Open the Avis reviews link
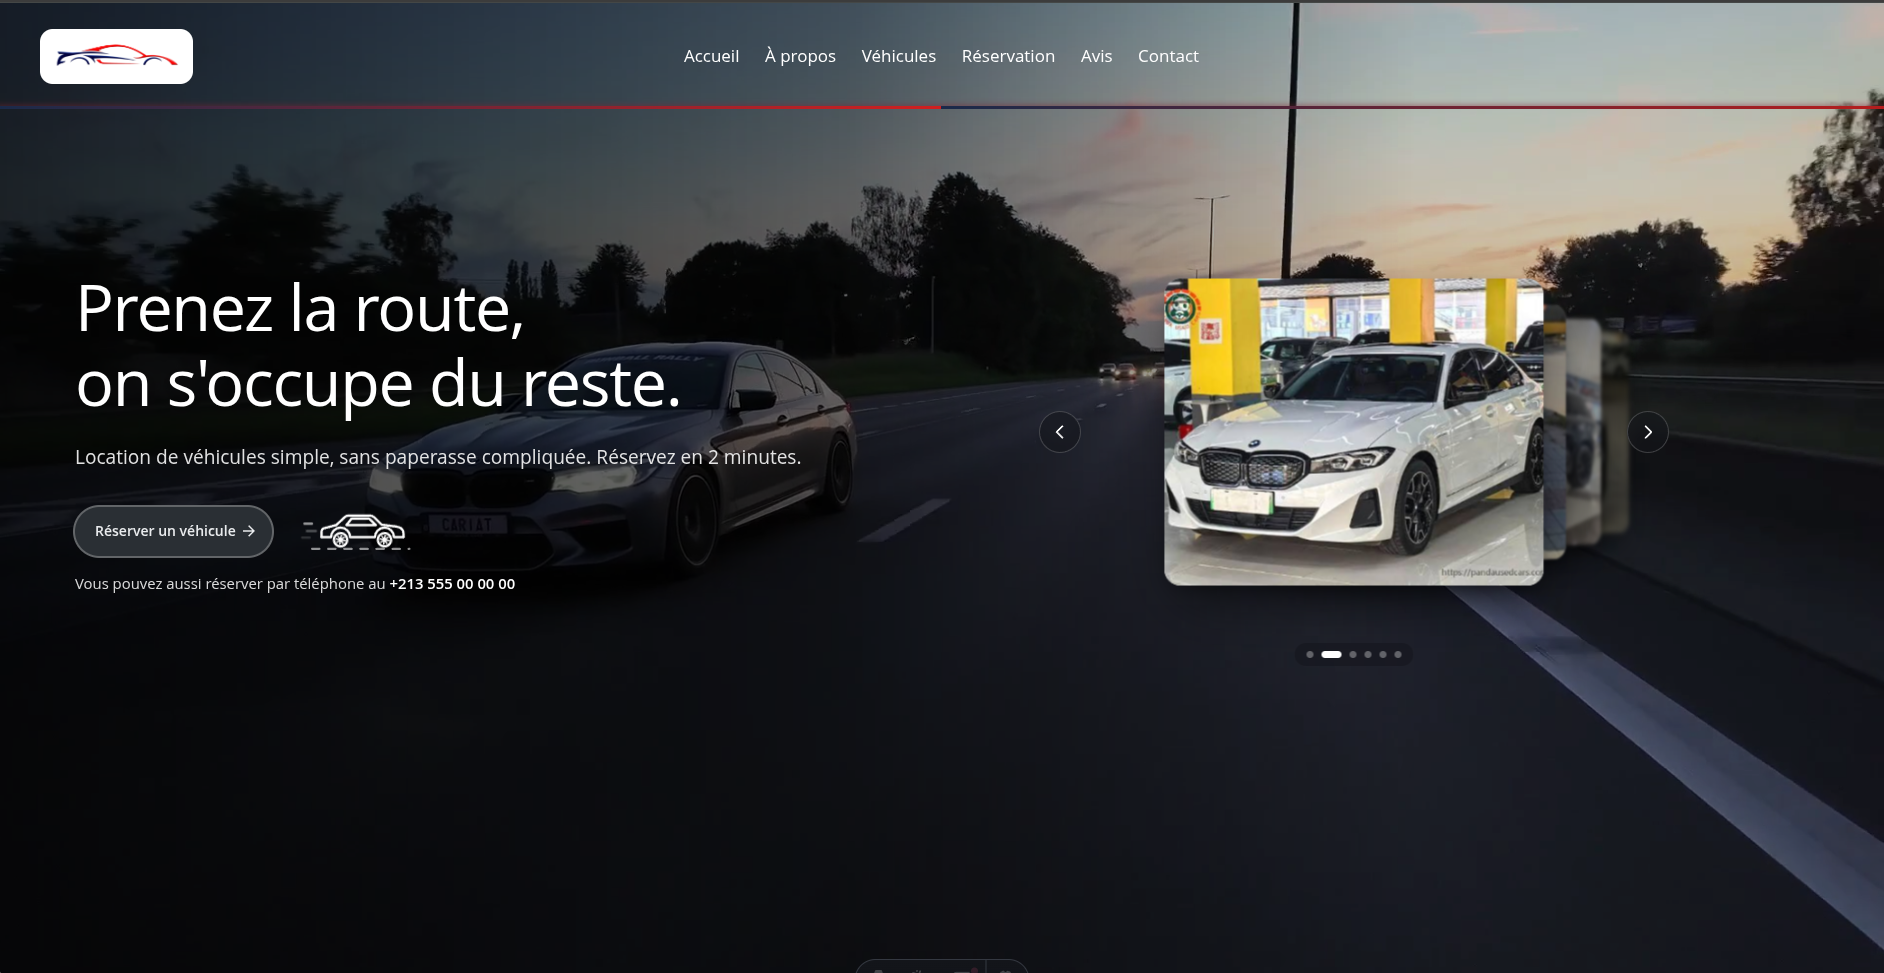1884x973 pixels. 1096,56
